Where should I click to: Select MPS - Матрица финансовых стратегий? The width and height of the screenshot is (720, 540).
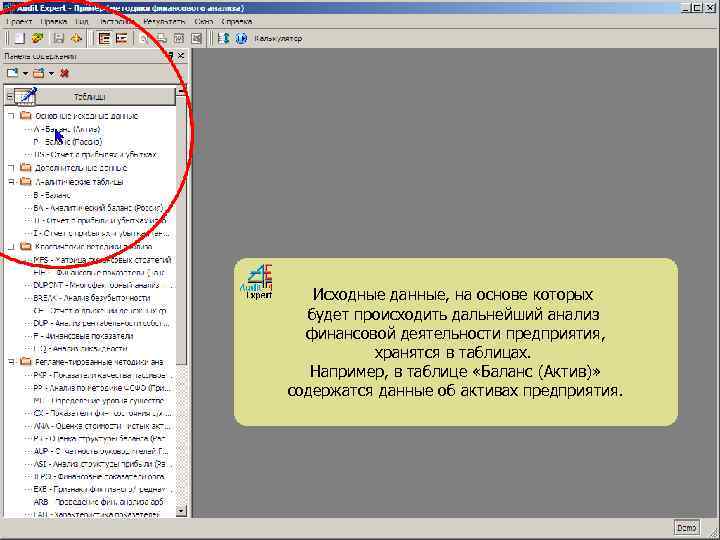click(102, 260)
